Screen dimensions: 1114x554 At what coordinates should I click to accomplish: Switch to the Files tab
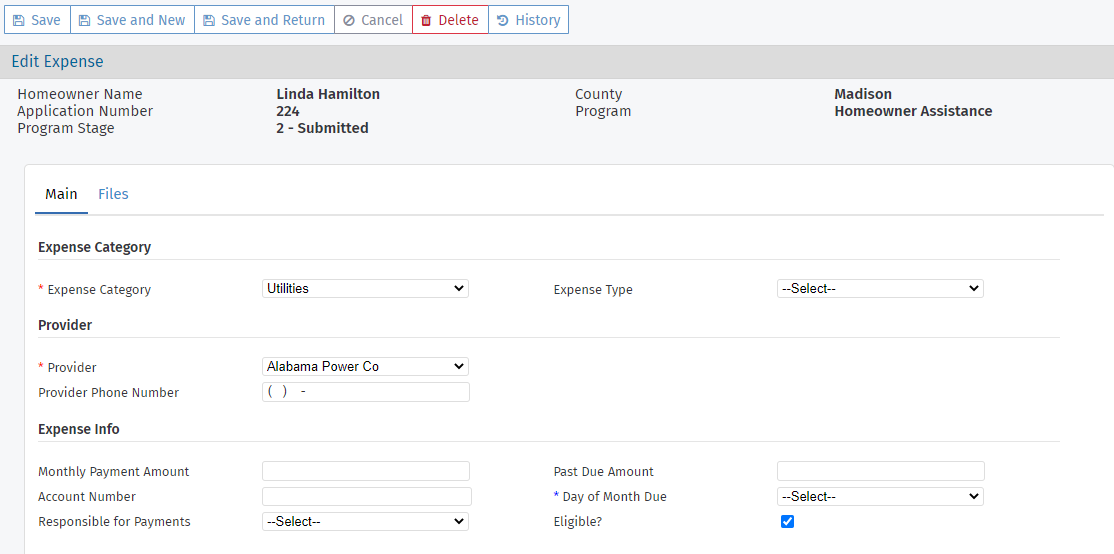point(113,194)
